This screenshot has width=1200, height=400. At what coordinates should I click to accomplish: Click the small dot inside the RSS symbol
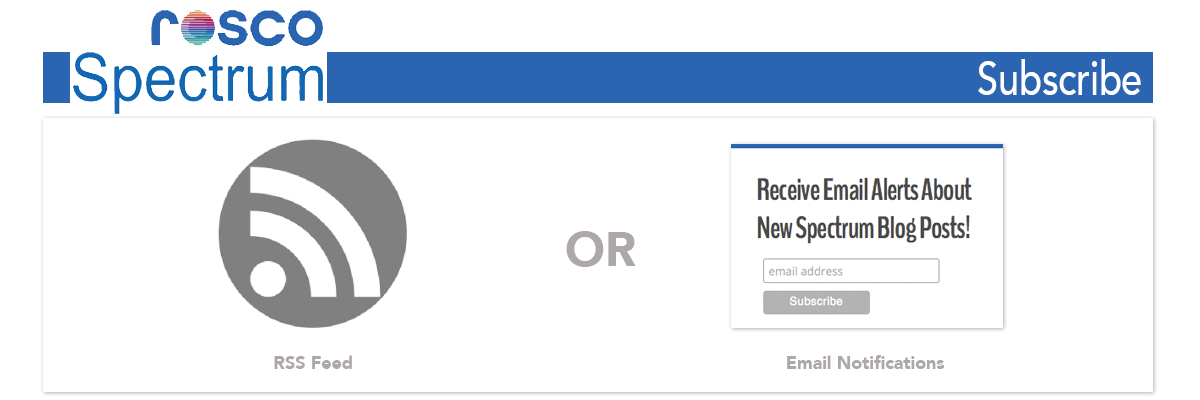(269, 279)
